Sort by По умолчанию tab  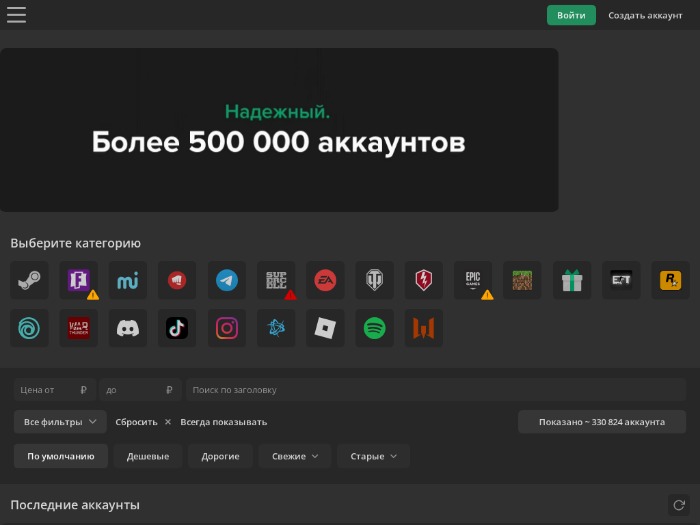click(x=61, y=456)
